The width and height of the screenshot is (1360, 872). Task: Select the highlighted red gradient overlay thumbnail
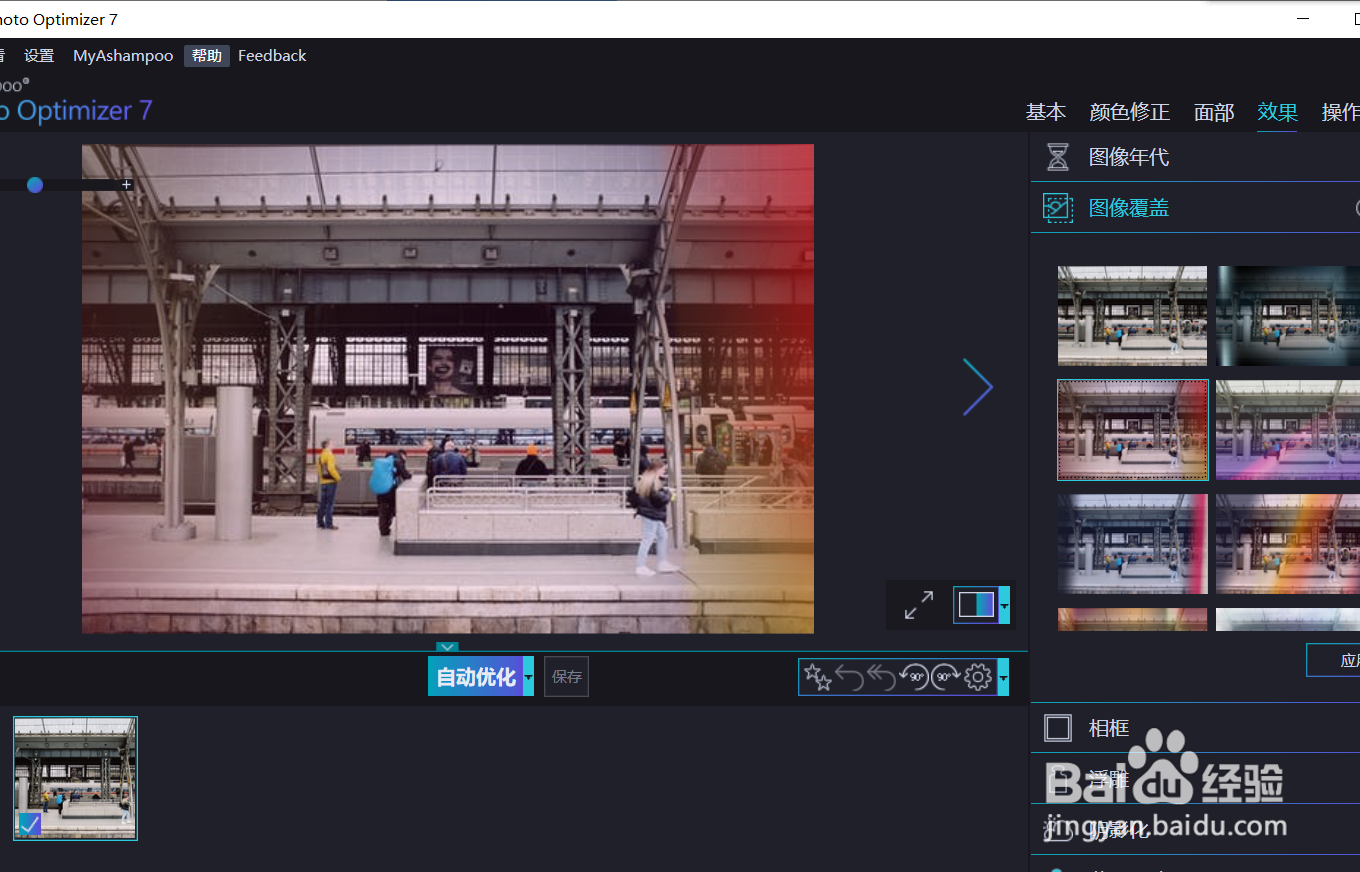point(1132,430)
